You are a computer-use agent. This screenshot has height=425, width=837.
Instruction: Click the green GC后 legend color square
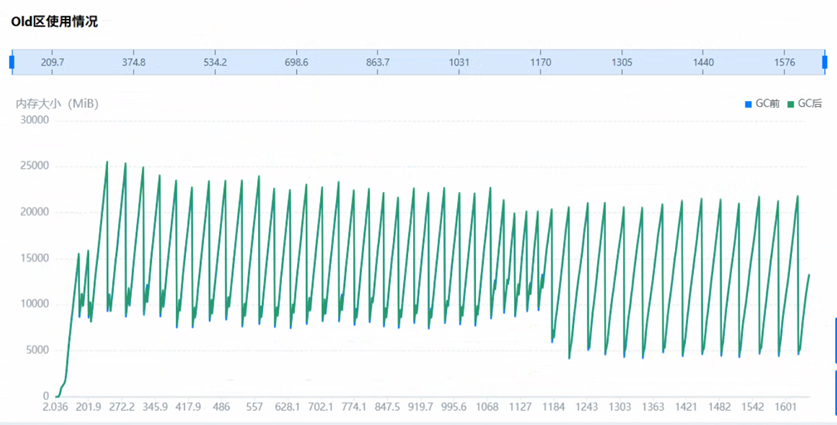790,104
